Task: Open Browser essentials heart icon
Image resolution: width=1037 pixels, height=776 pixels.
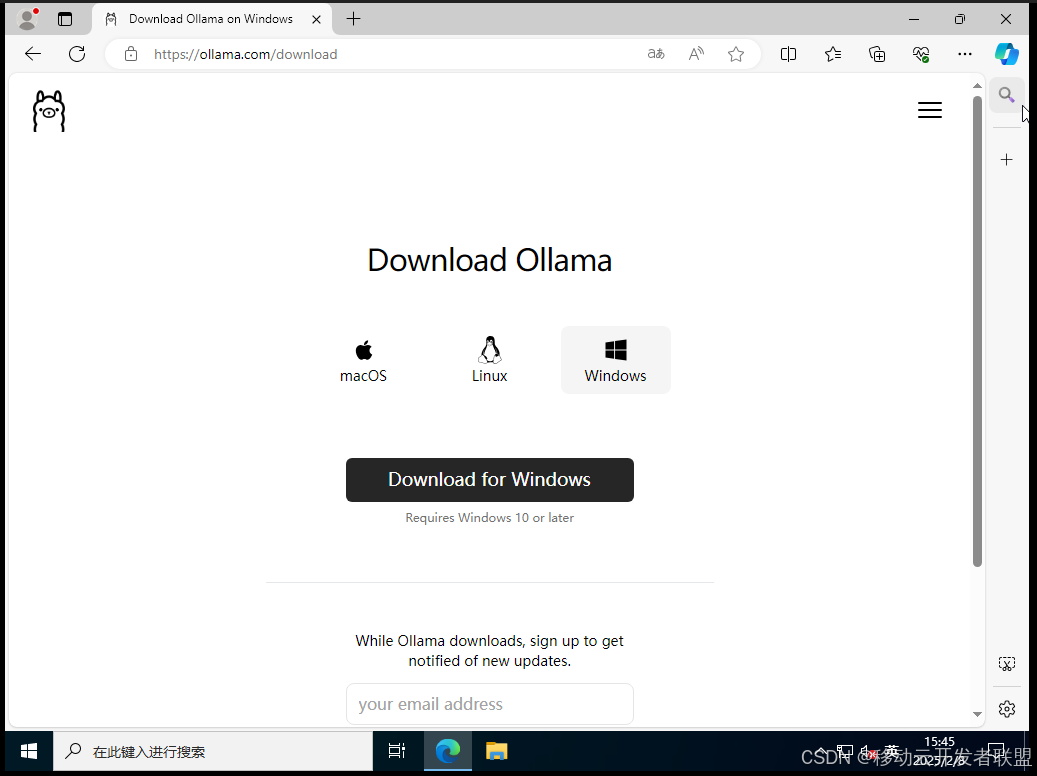Action: tap(921, 54)
